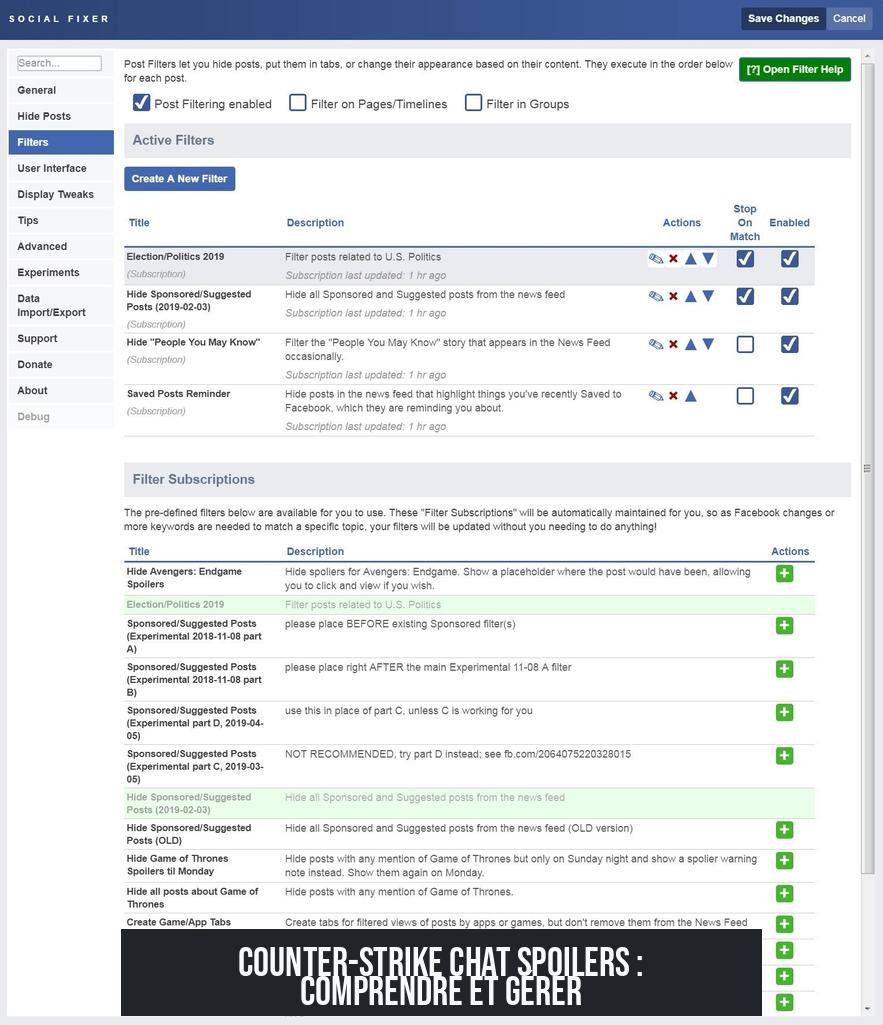Edit the Hide "People You May Know" filter
Viewport: 883px width, 1025px height.
click(656, 344)
